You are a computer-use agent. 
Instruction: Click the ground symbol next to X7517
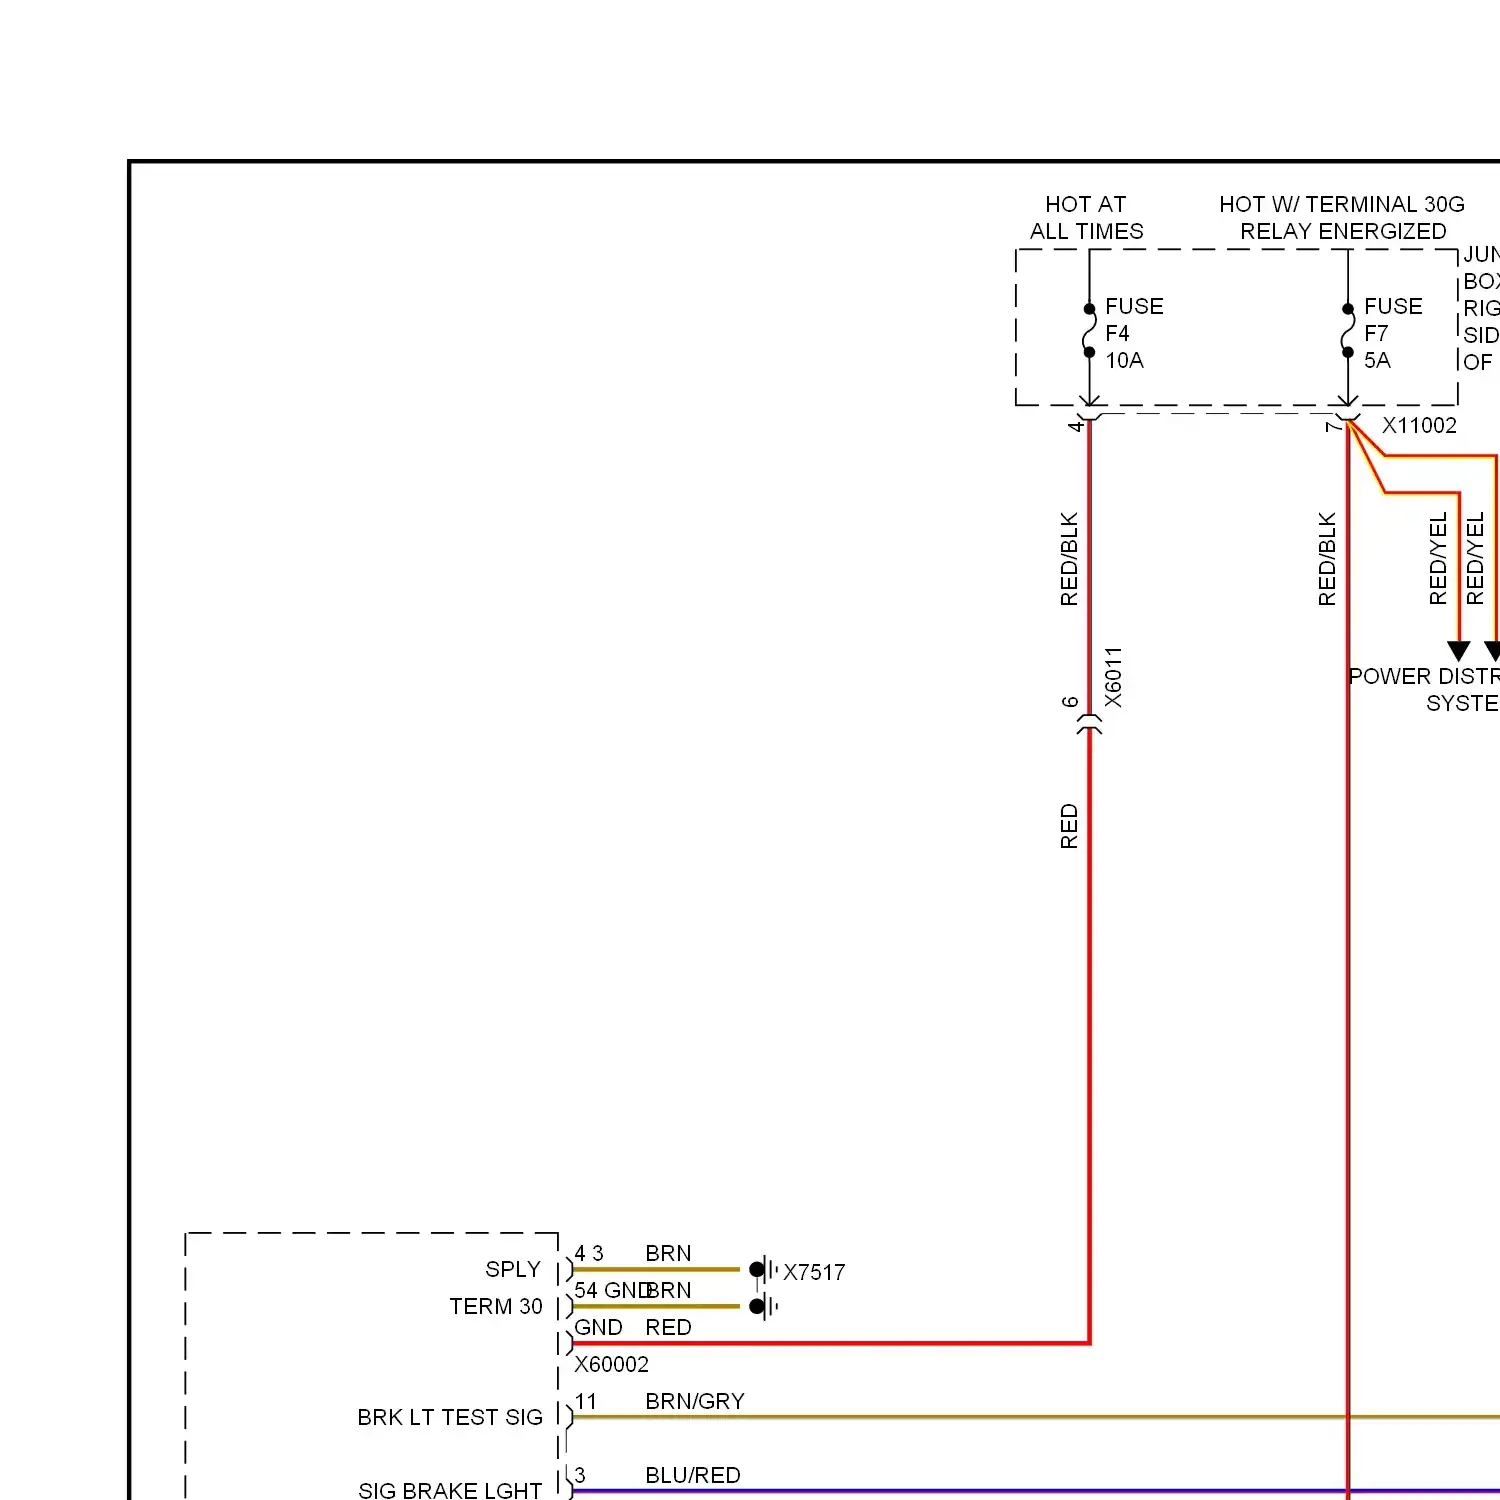(764, 1270)
